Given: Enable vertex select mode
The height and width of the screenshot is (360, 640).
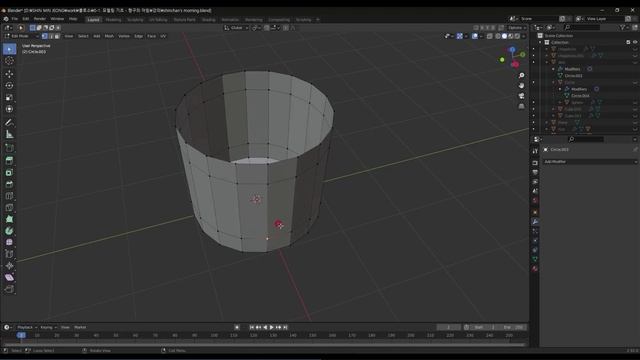Looking at the screenshot, I should click(44, 36).
